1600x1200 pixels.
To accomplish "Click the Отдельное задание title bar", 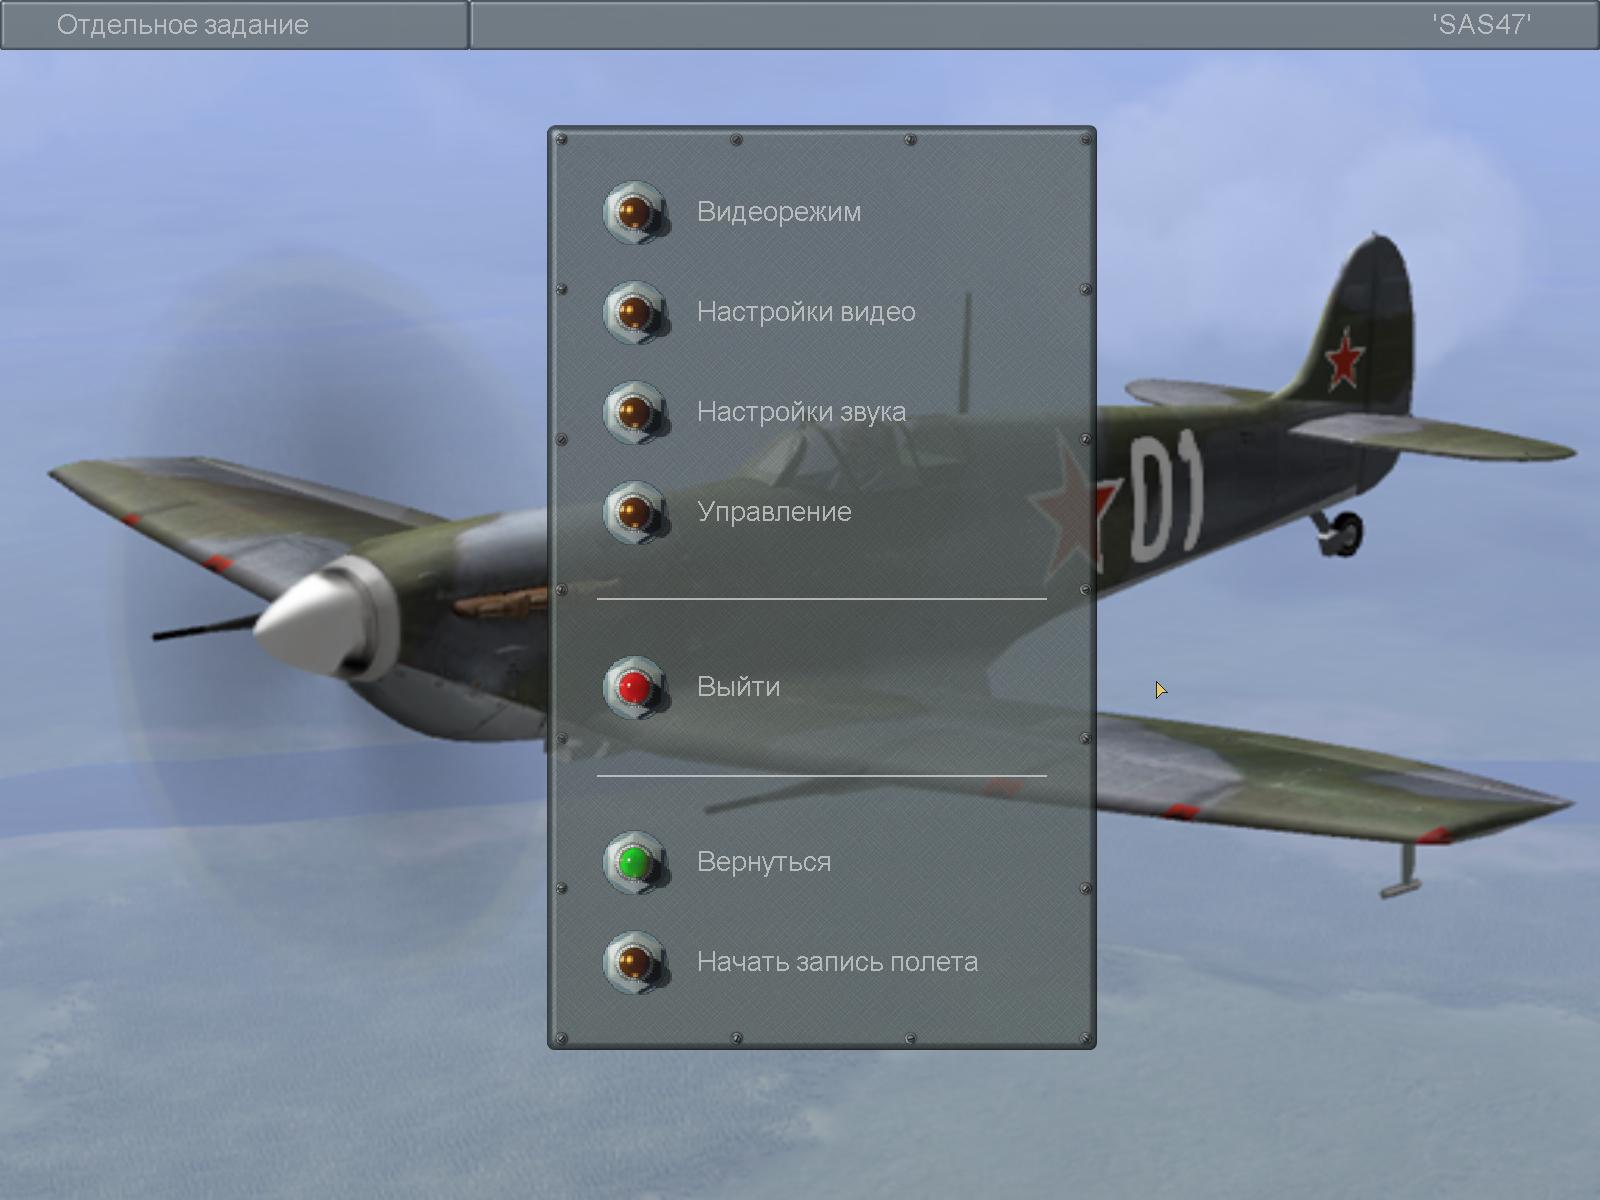I will click(234, 25).
